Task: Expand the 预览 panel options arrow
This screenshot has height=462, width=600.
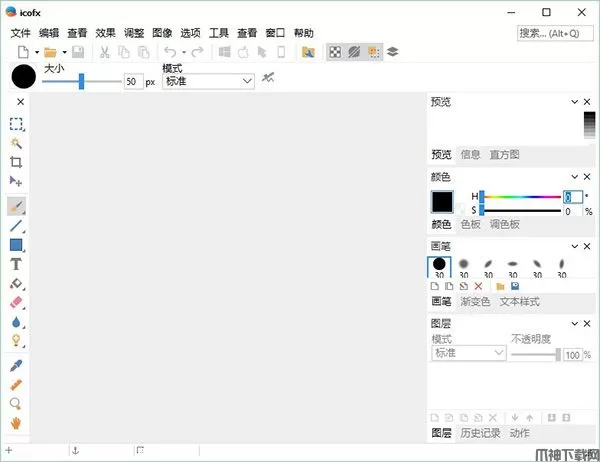Action: click(574, 101)
